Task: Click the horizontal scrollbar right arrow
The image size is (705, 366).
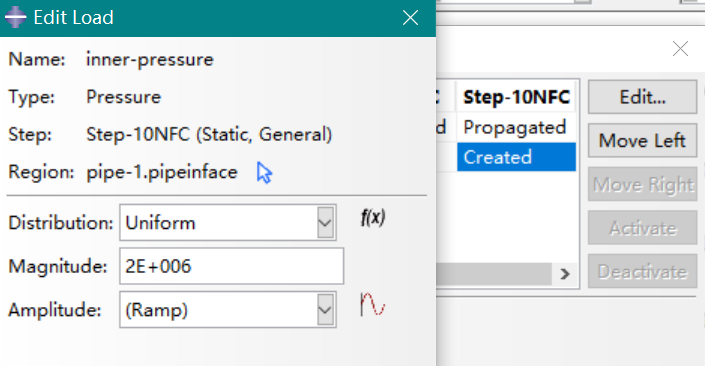Action: coord(565,274)
